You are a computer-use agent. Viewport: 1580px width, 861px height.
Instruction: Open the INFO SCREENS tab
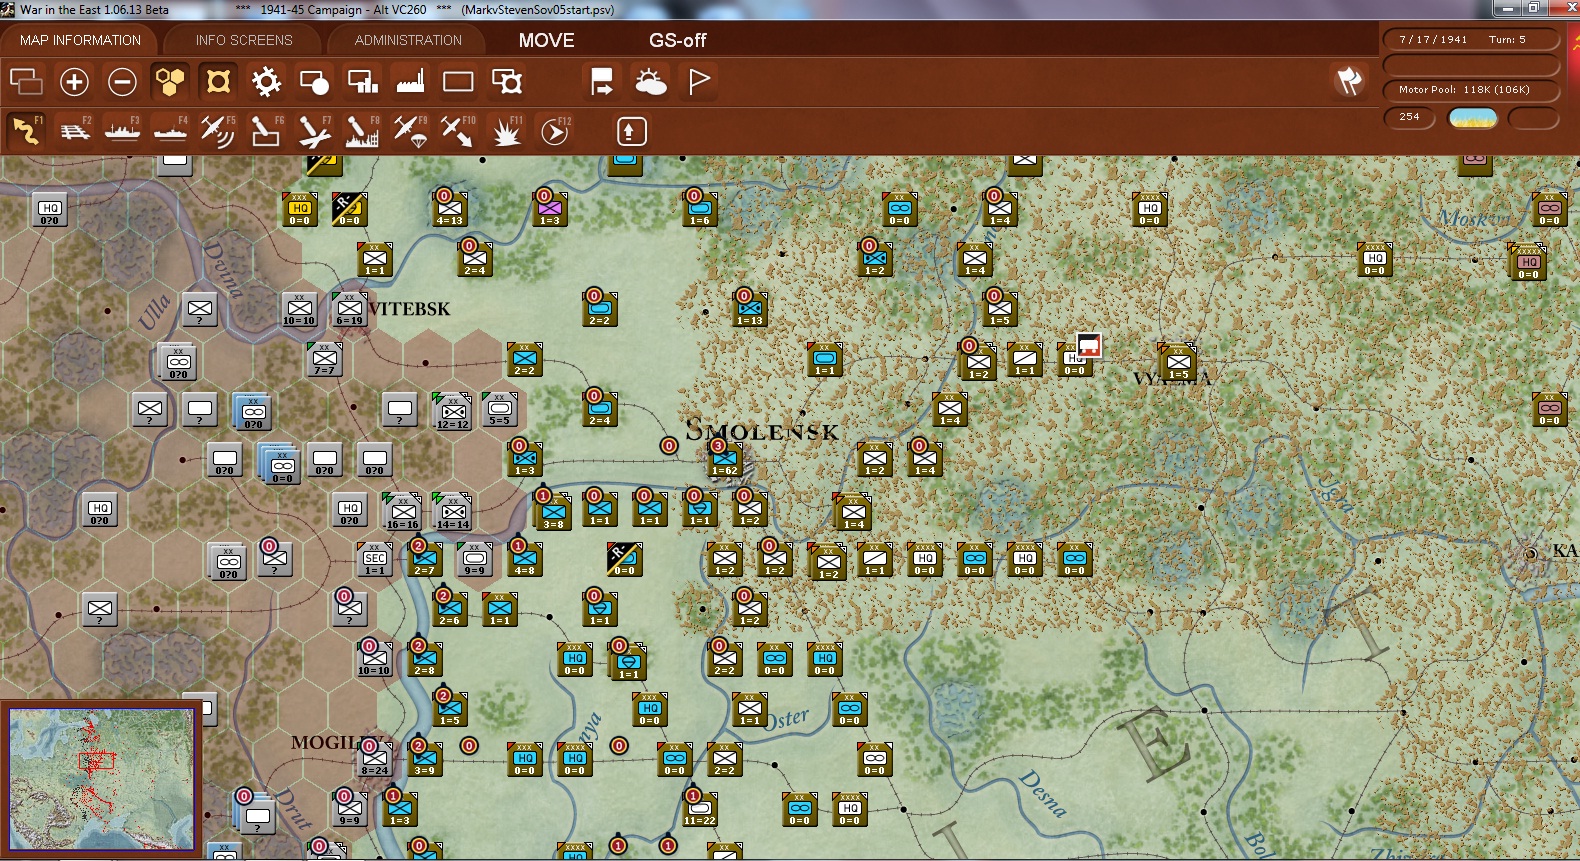244,40
